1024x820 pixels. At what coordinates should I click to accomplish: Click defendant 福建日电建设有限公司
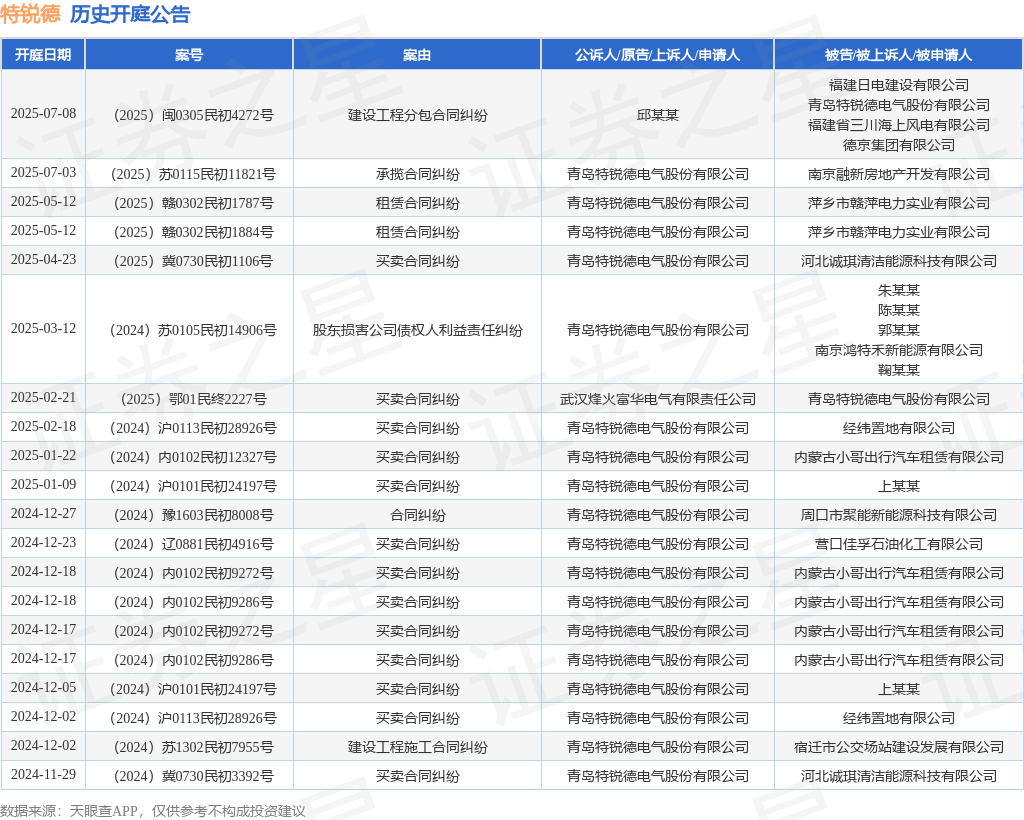point(899,85)
